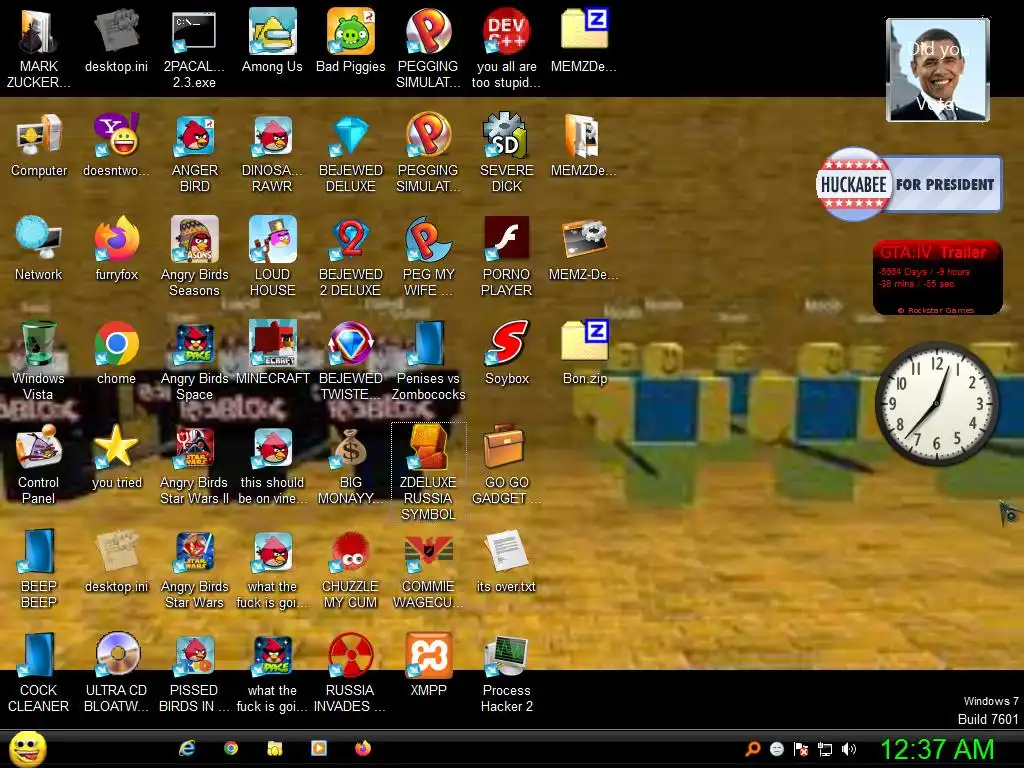Click the speaker volume tray icon
This screenshot has width=1024, height=768.
(x=849, y=749)
